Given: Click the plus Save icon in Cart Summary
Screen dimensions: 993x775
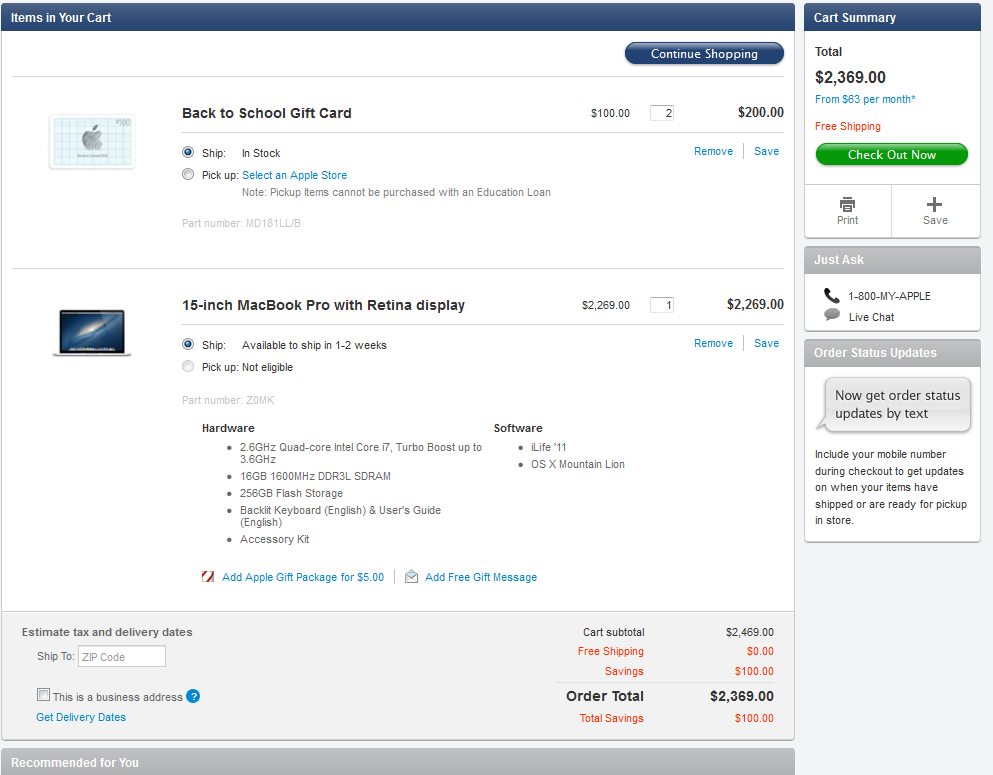Looking at the screenshot, I should 934,205.
